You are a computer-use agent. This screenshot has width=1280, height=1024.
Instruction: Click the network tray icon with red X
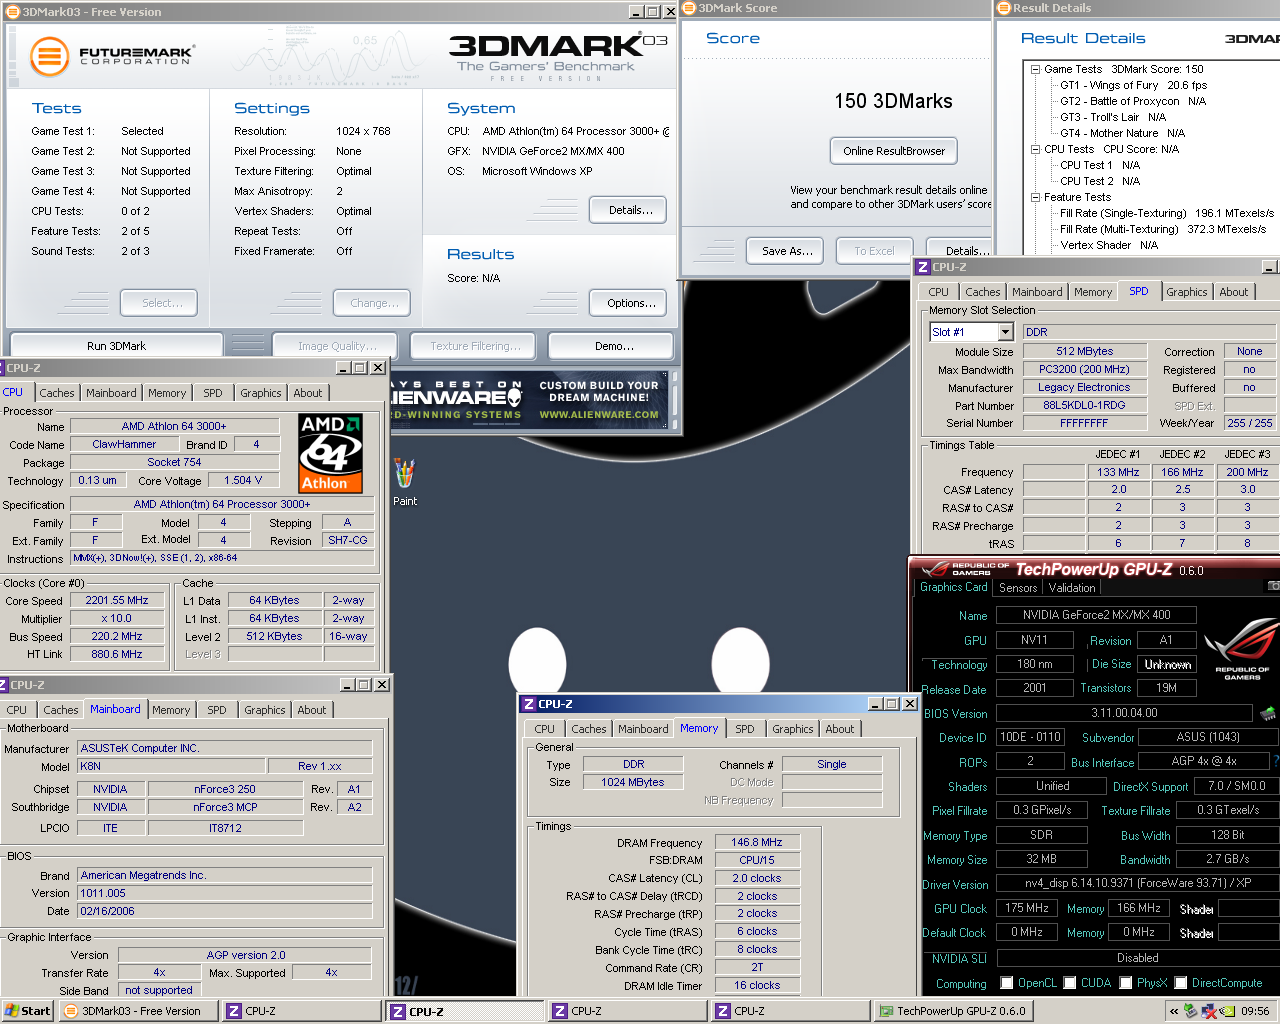coord(1208,1011)
